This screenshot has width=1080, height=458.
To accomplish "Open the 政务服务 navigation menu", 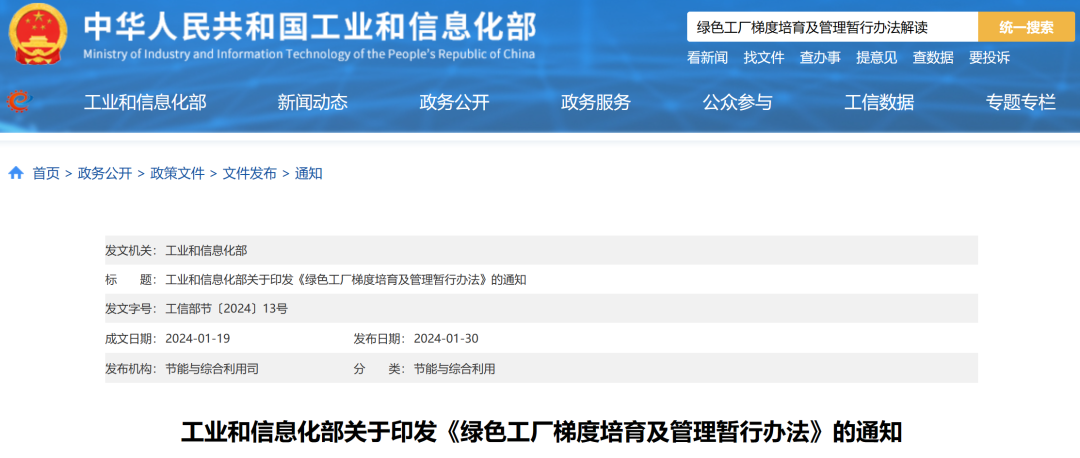I will point(596,101).
